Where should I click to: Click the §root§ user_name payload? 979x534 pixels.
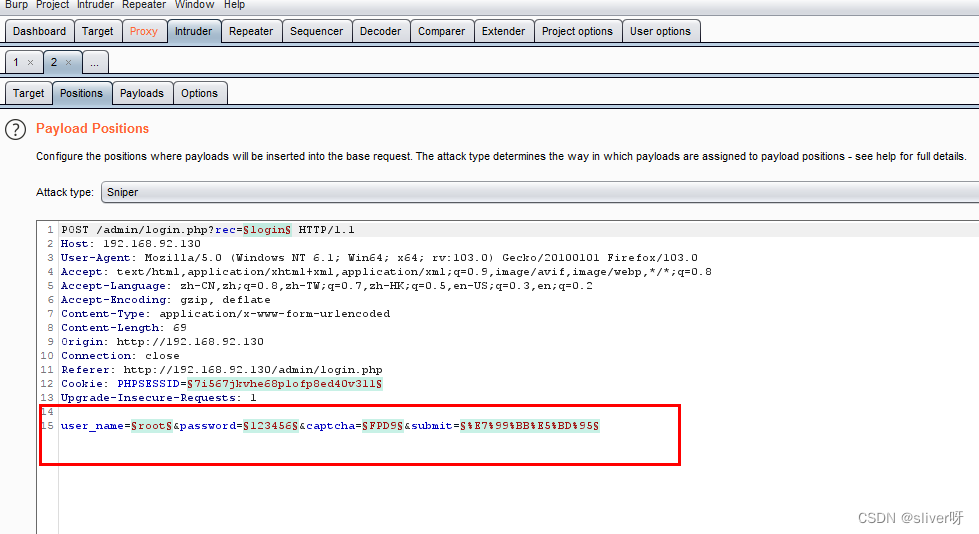click(152, 425)
